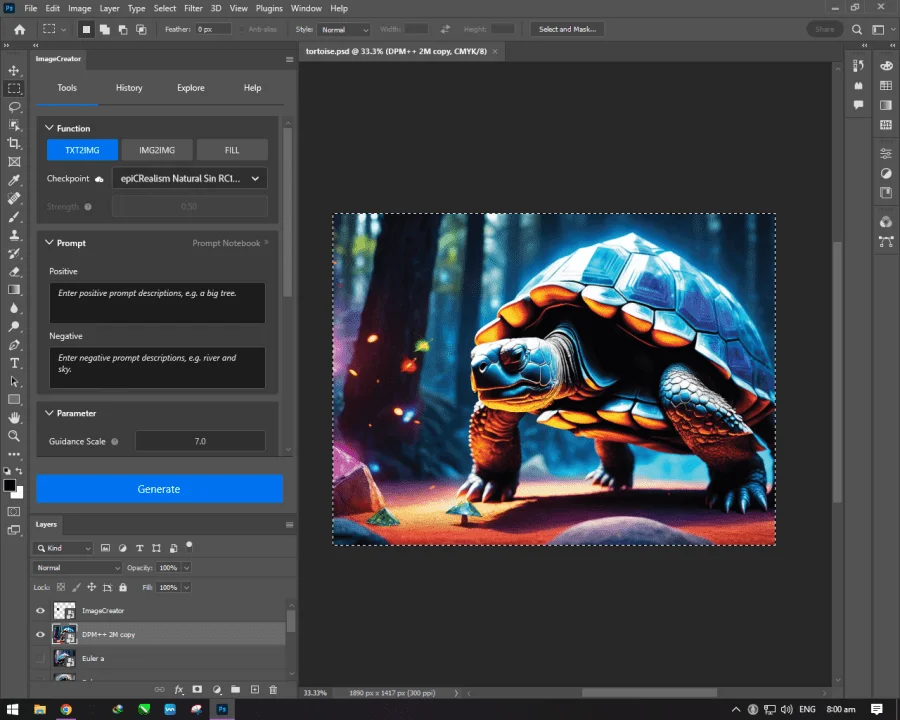Viewport: 900px width, 720px height.
Task: Select the Horizontal Type tool
Action: pos(14,363)
